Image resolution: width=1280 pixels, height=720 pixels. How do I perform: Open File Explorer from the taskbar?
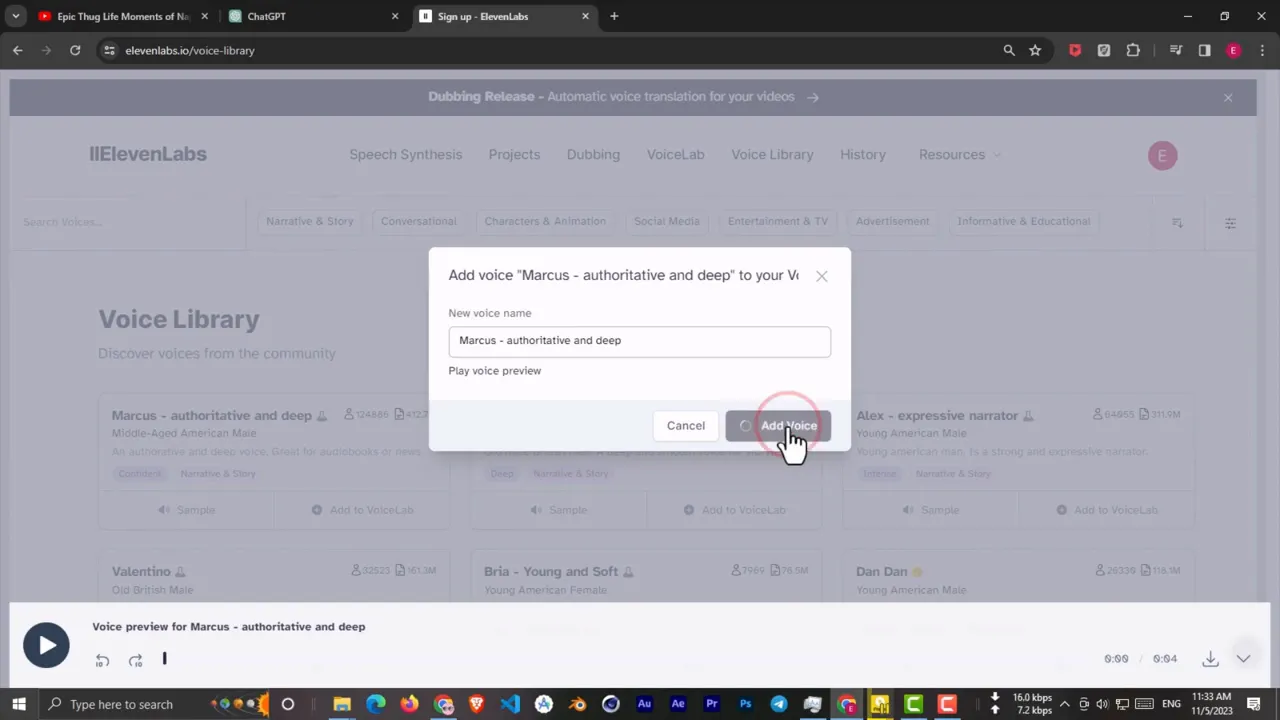point(342,705)
